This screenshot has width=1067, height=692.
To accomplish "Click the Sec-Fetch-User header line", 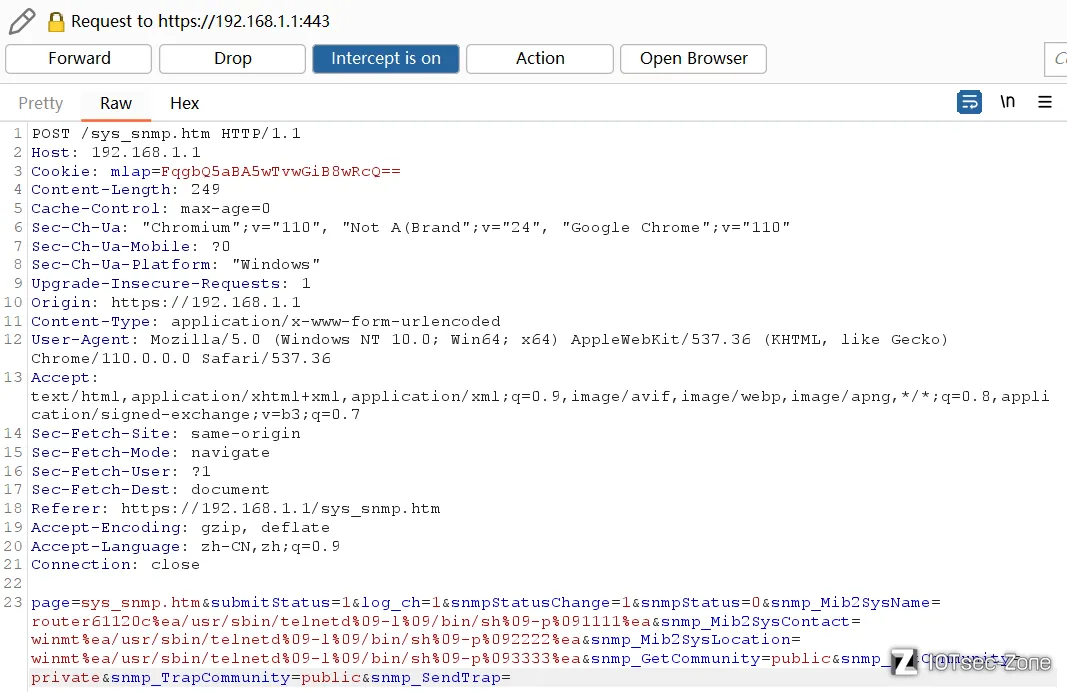I will [120, 472].
